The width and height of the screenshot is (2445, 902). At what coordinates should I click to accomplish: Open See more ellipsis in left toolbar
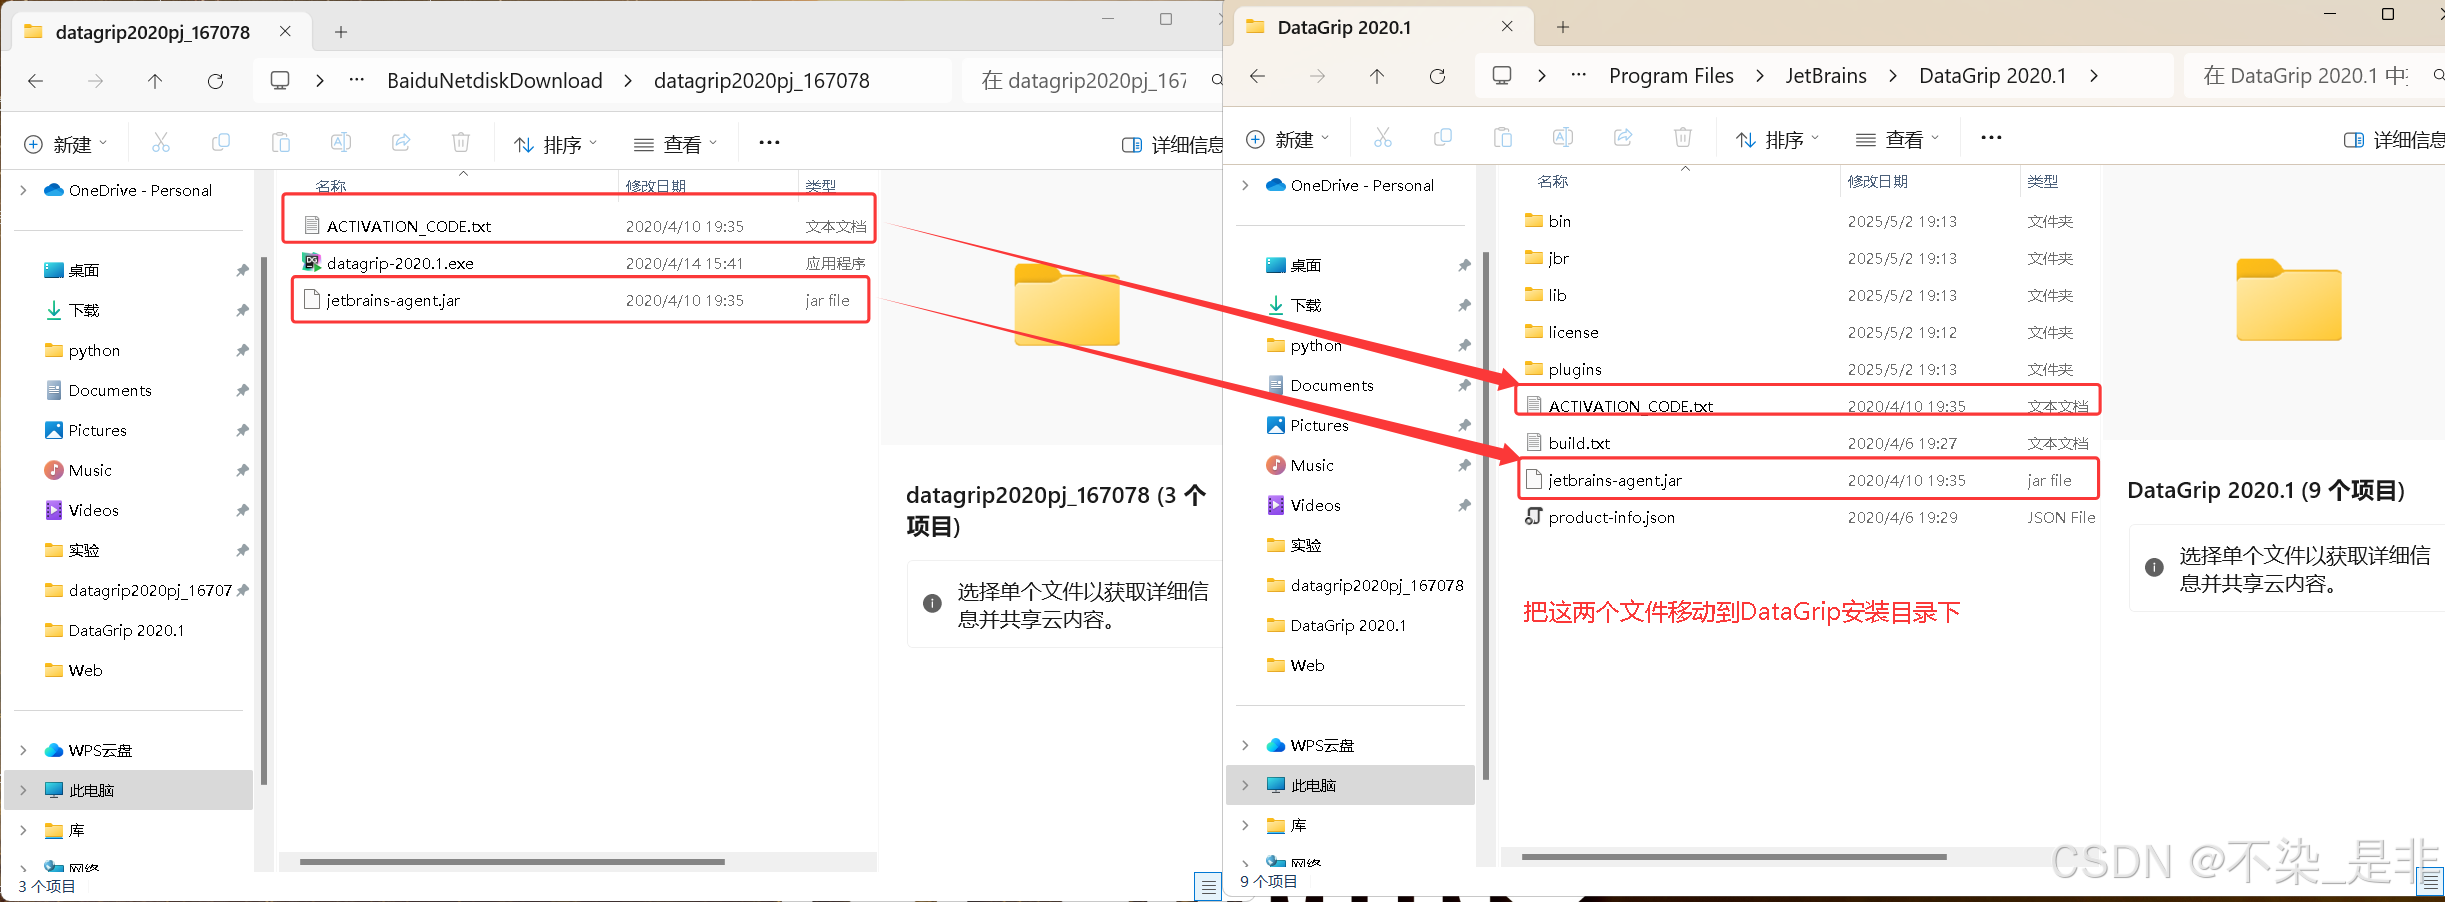(769, 143)
